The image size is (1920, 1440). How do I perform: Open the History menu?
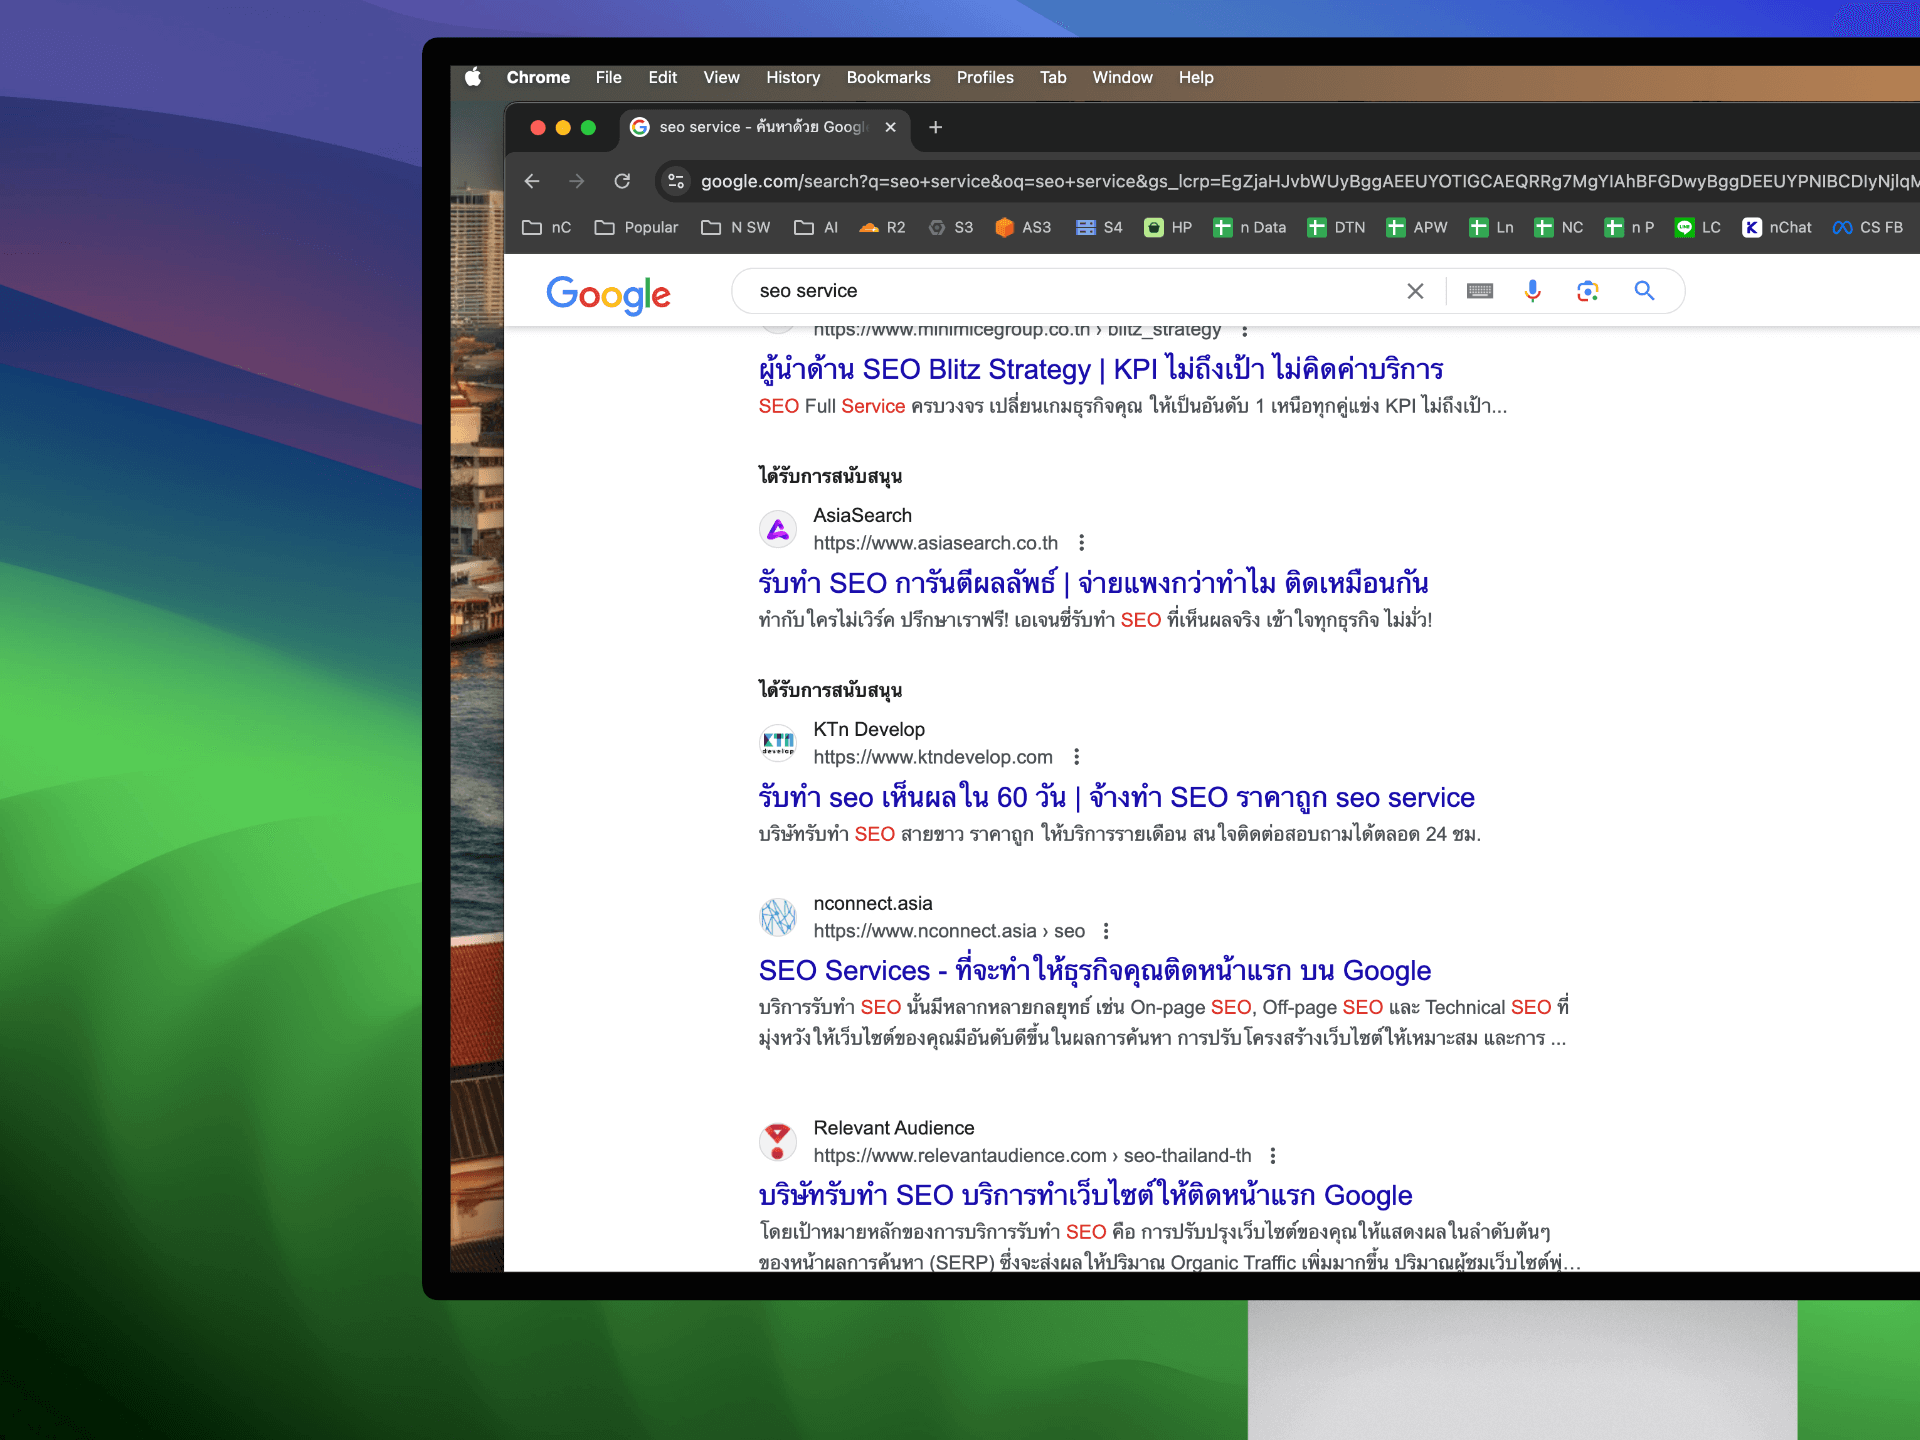pyautogui.click(x=793, y=77)
